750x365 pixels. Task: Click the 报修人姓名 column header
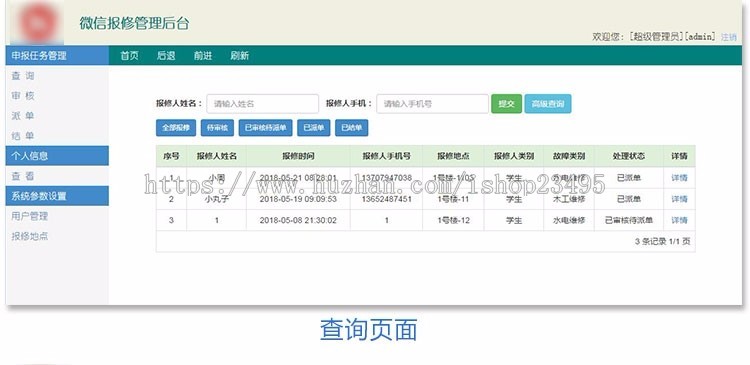tap(217, 156)
